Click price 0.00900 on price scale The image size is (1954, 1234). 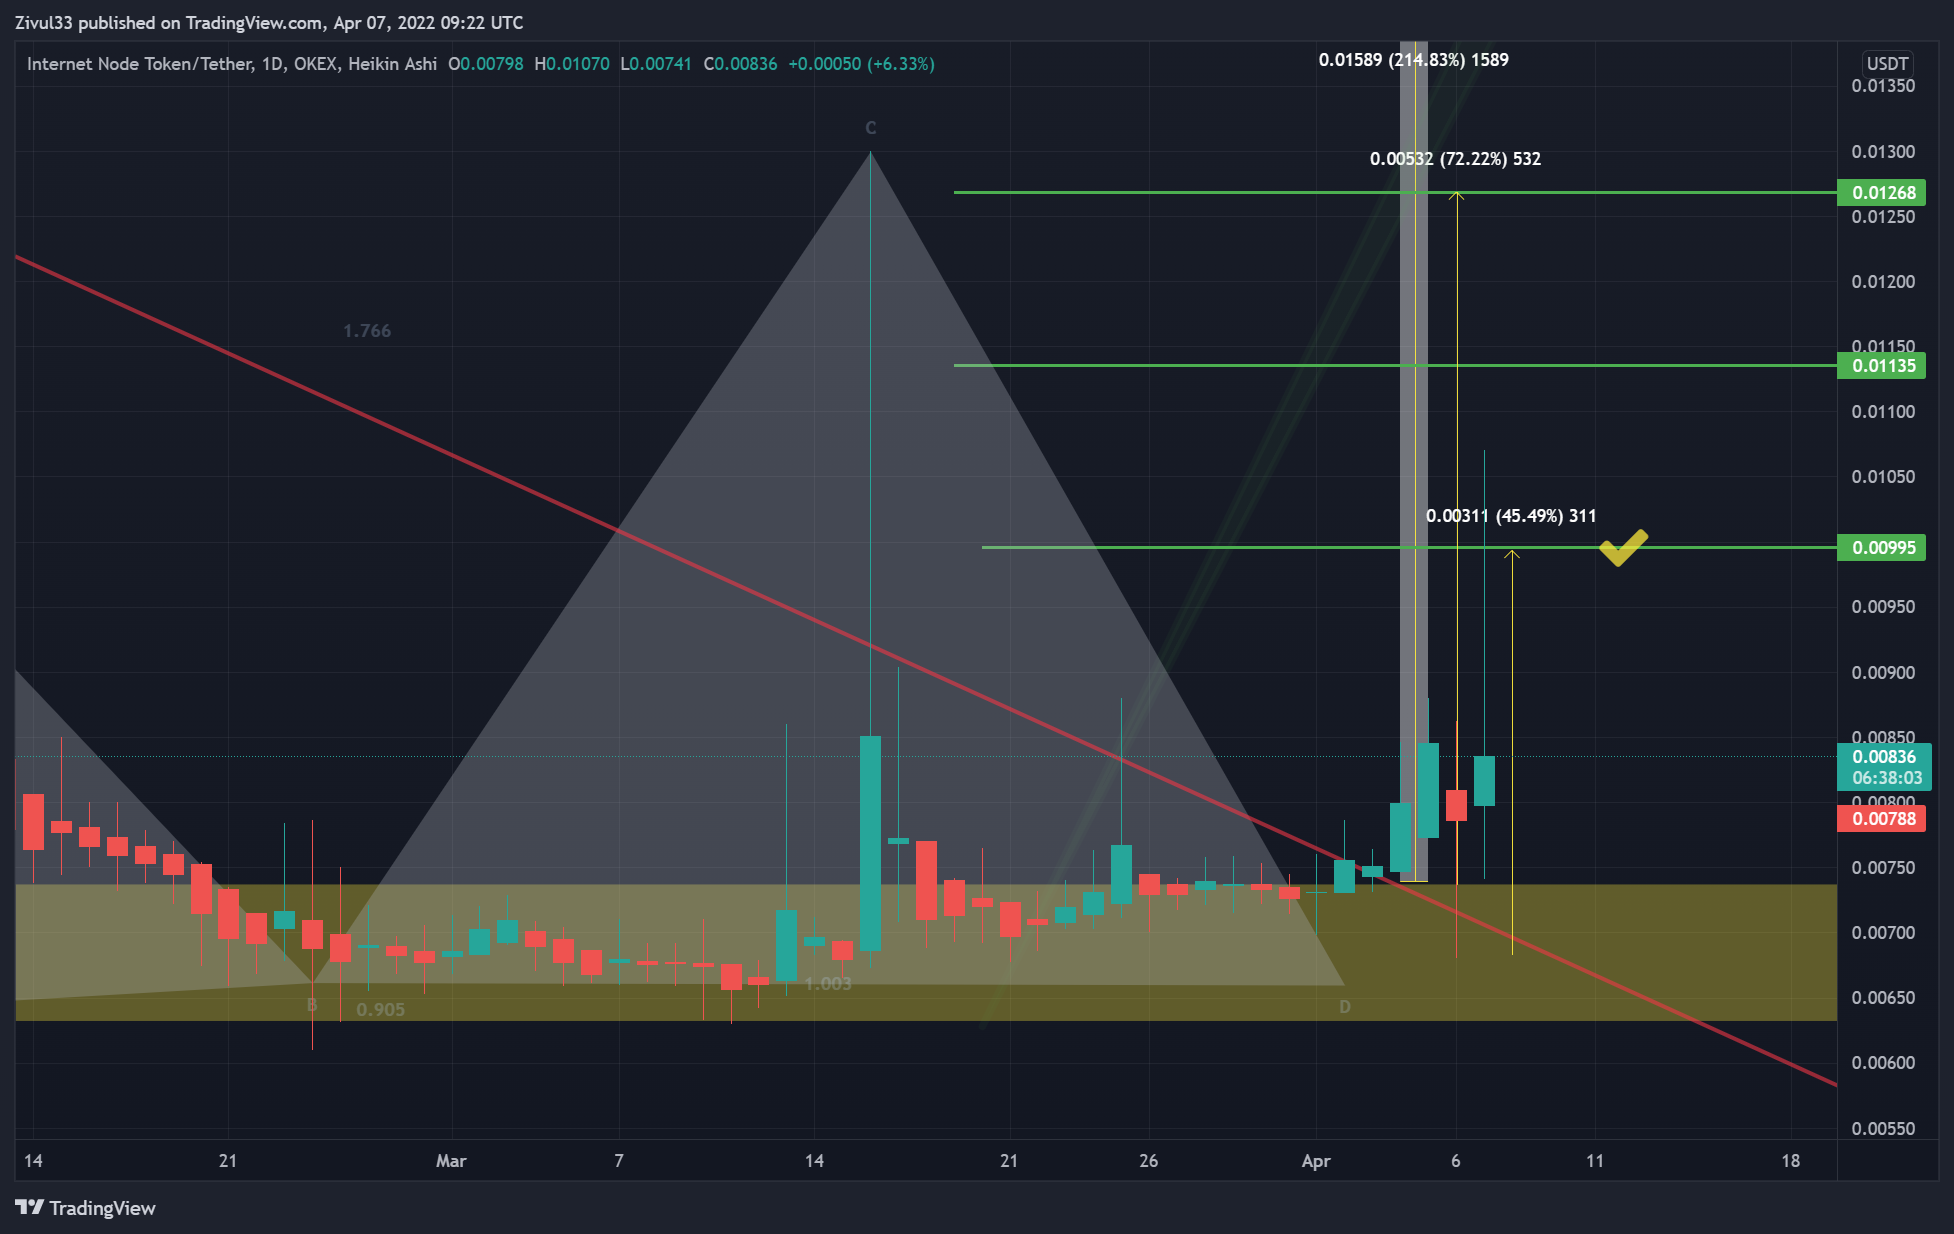1883,673
